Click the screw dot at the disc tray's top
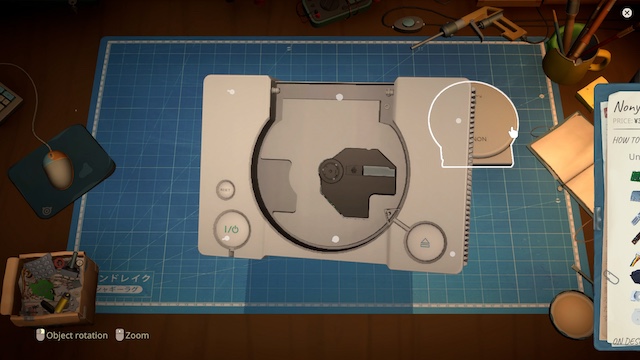 [339, 97]
